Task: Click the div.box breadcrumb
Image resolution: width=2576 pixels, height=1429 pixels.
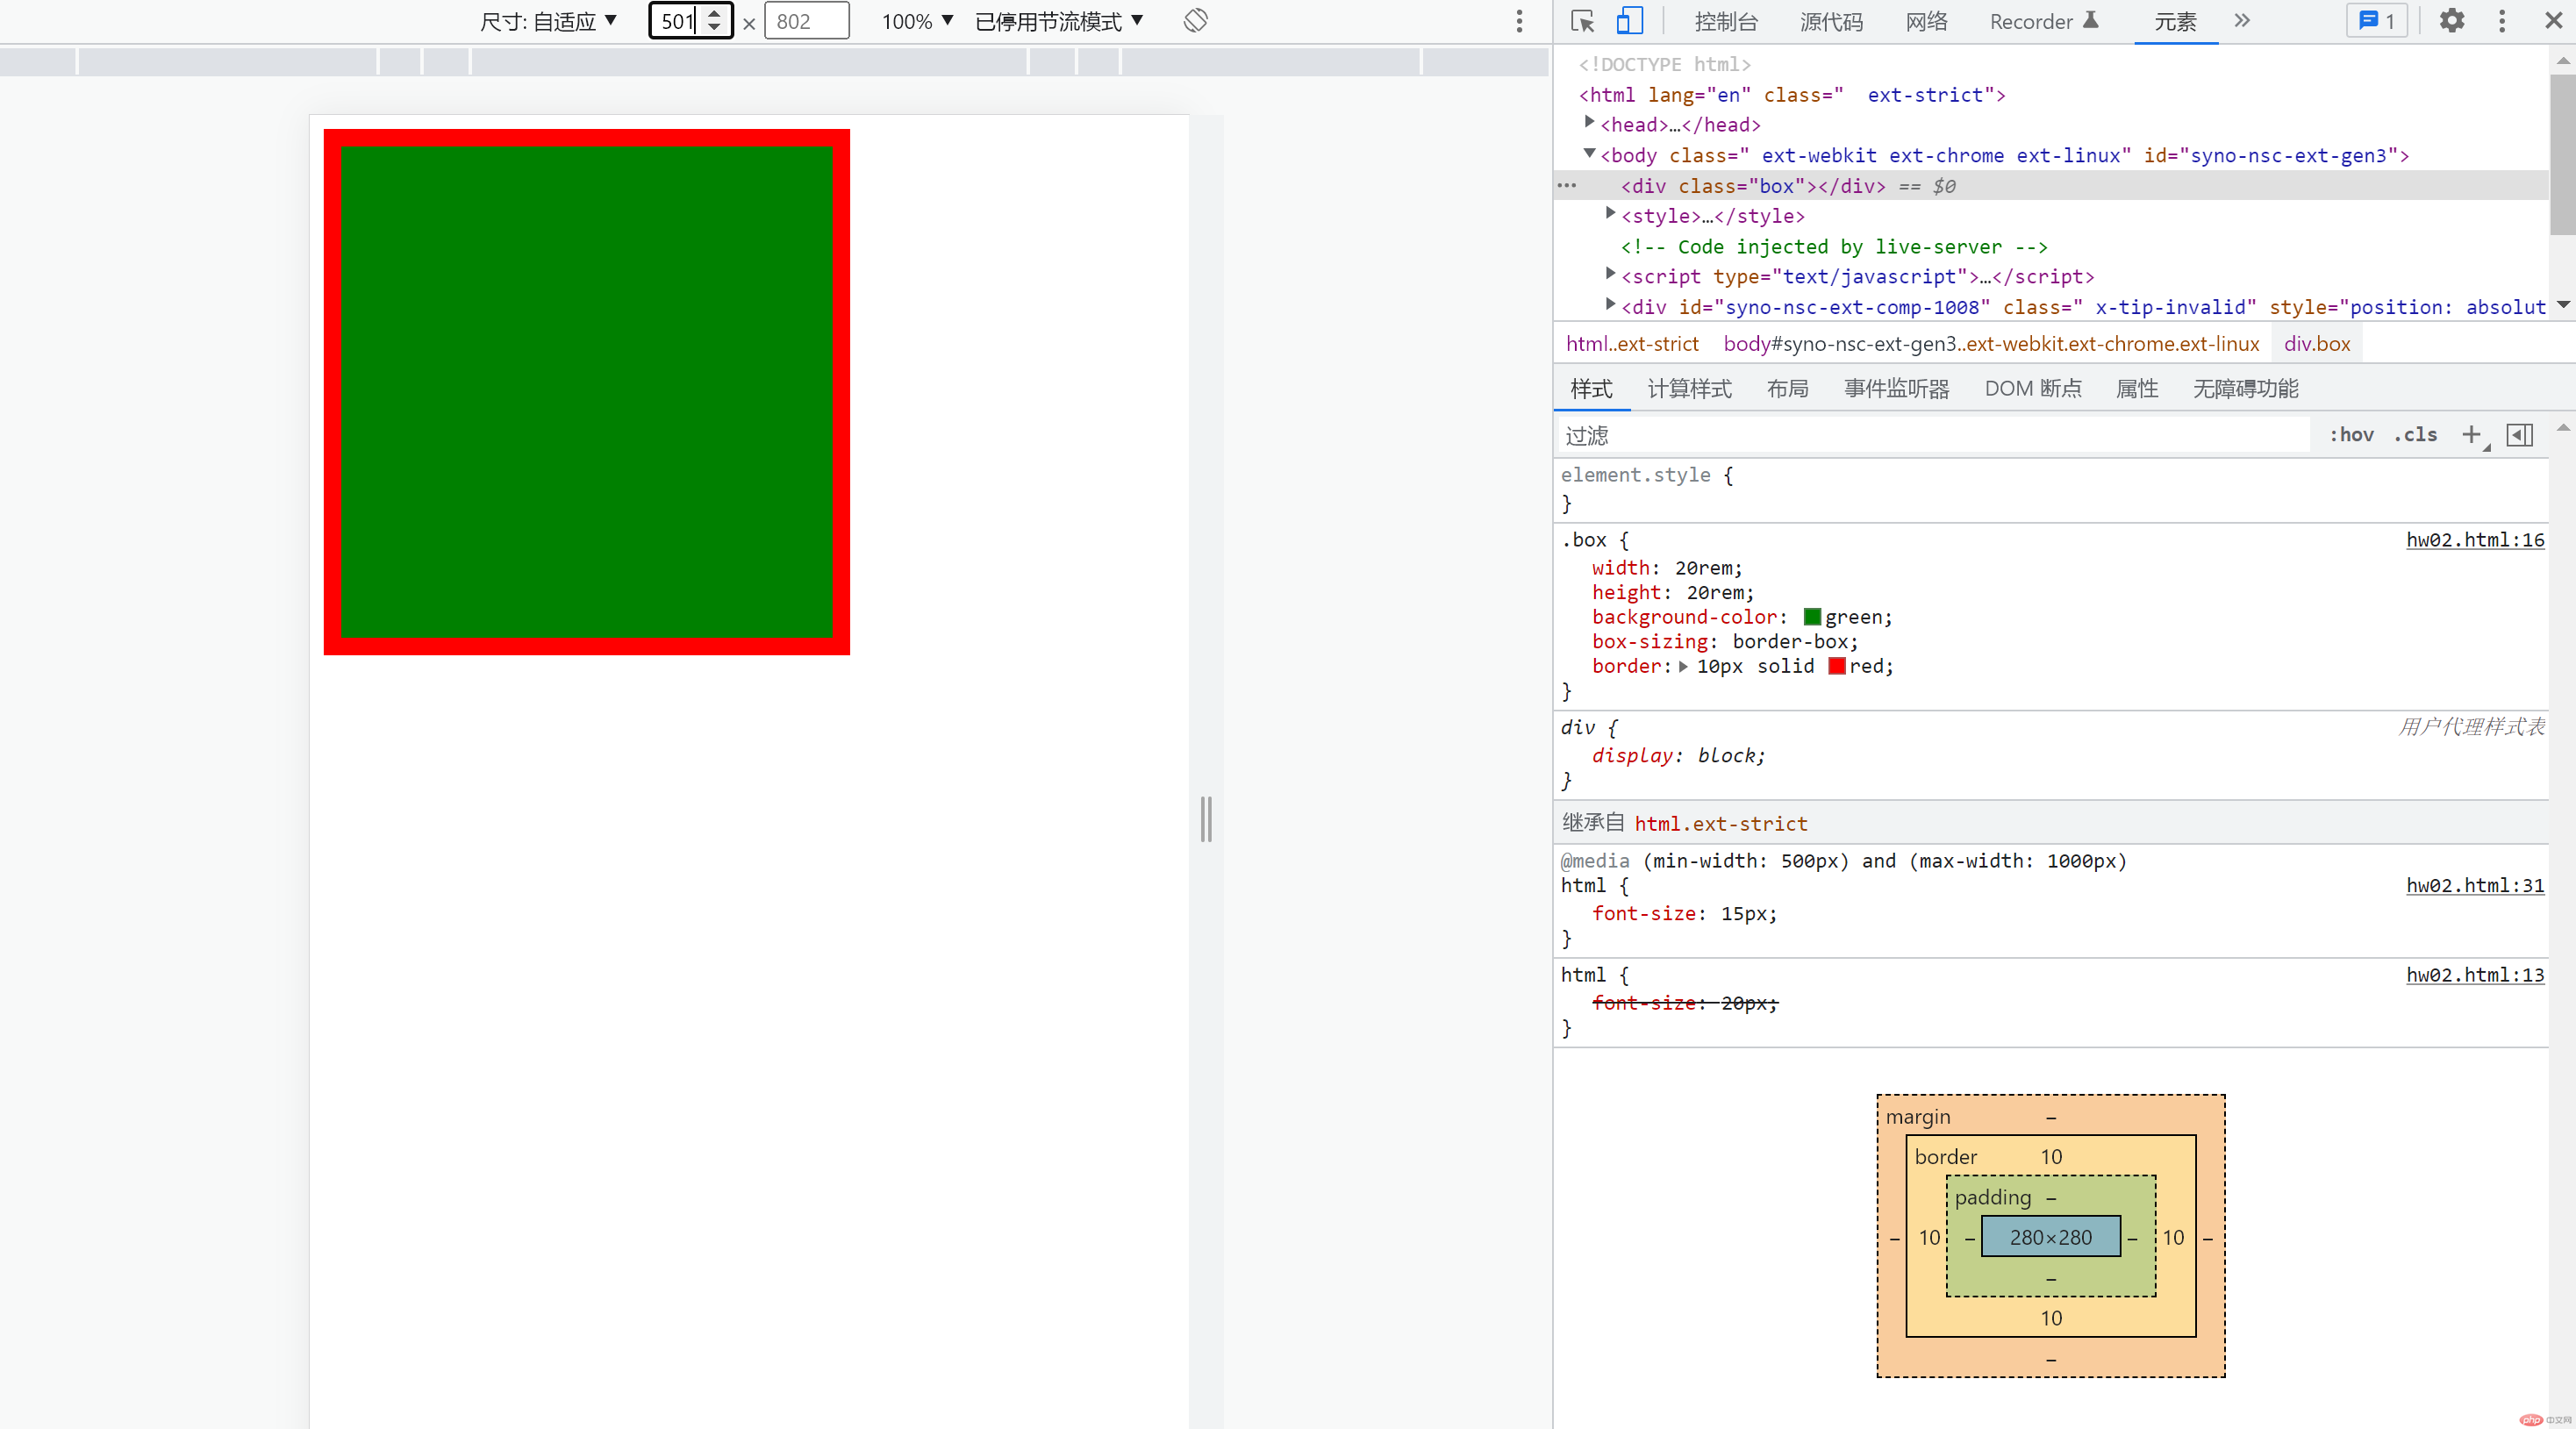Action: coord(2316,344)
